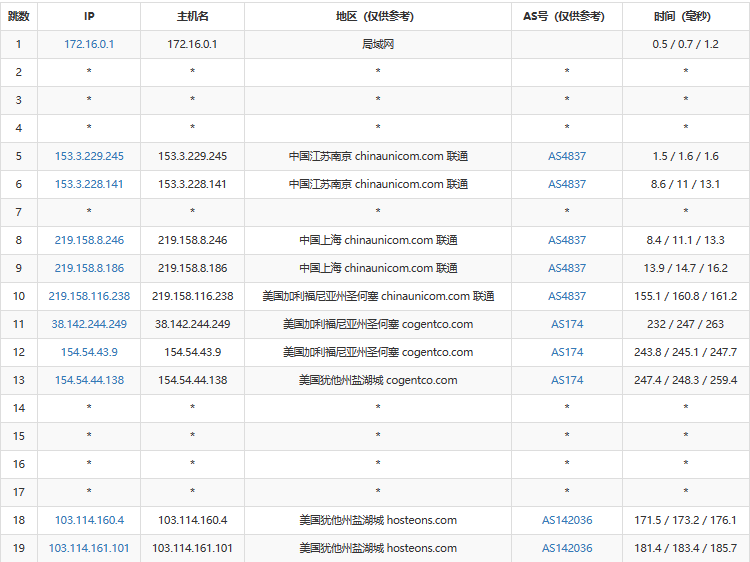This screenshot has width=750, height=562.
Task: Open AS142036 link in hop 18 row
Action: click(567, 520)
